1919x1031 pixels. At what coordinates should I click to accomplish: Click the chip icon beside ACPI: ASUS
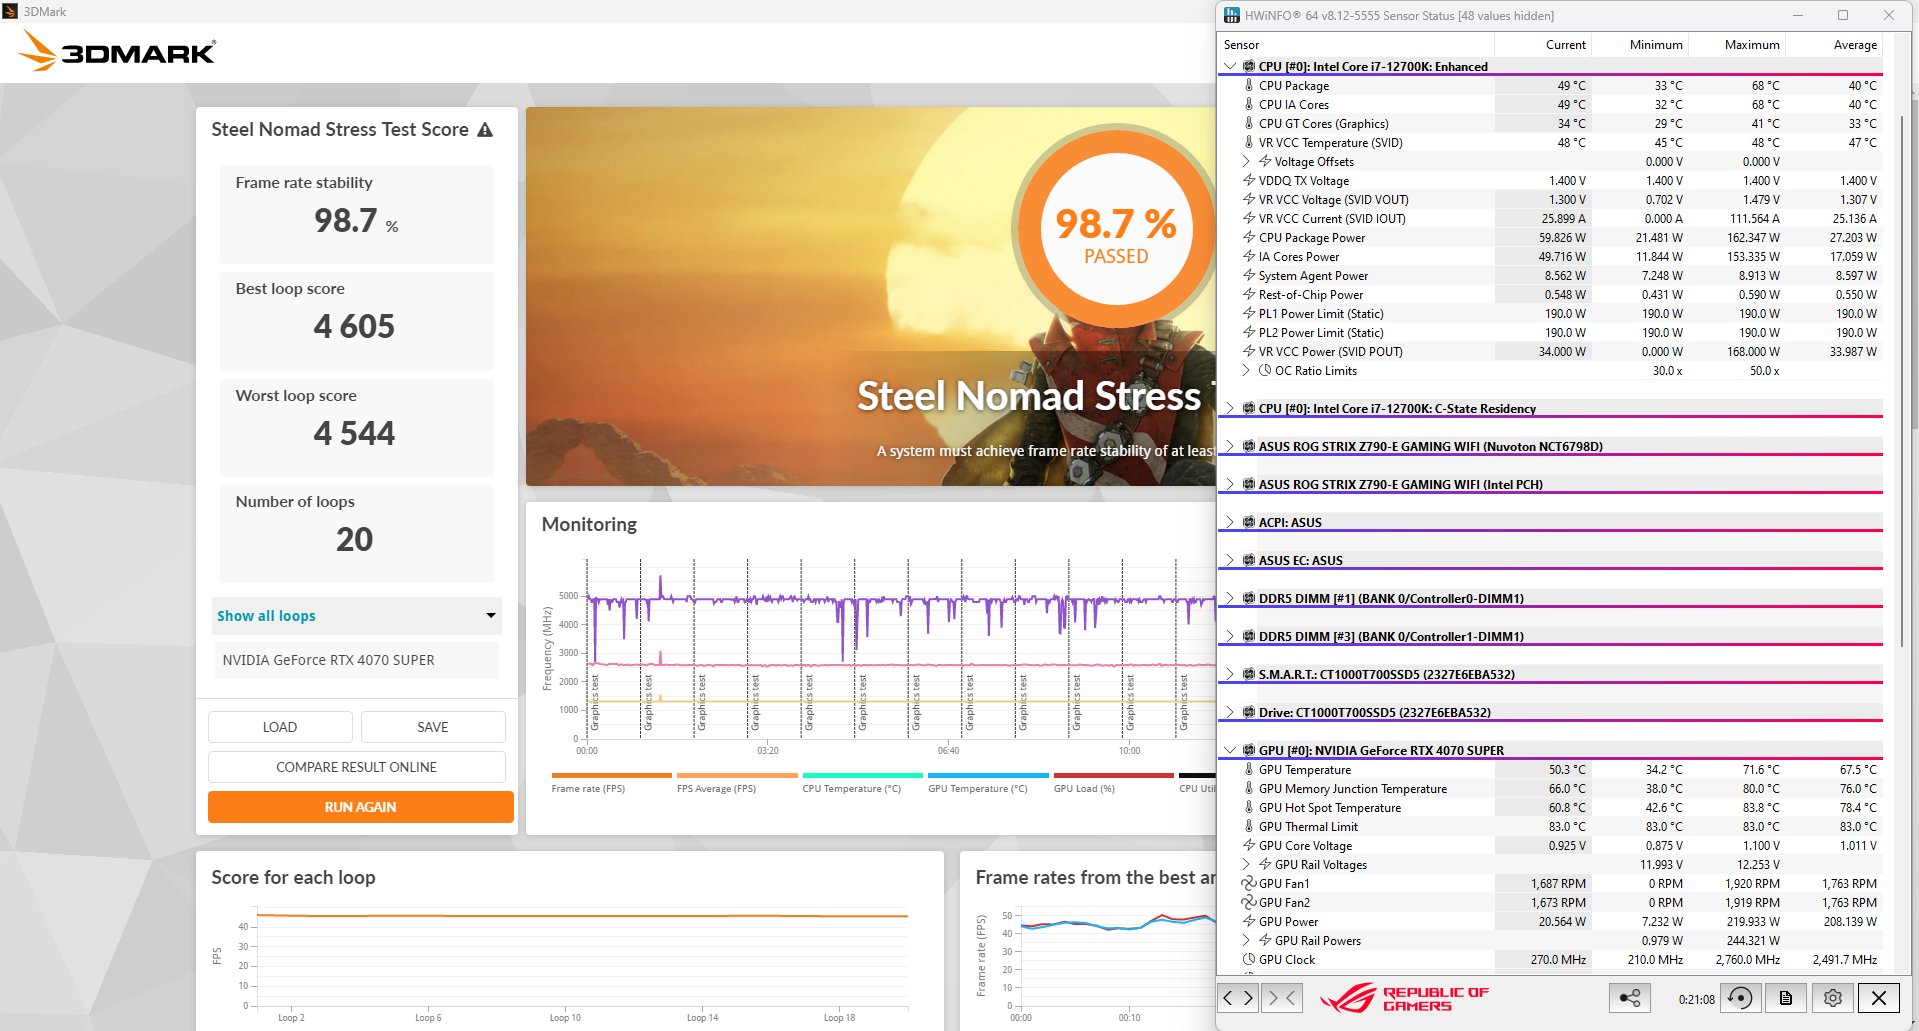pyautogui.click(x=1249, y=522)
